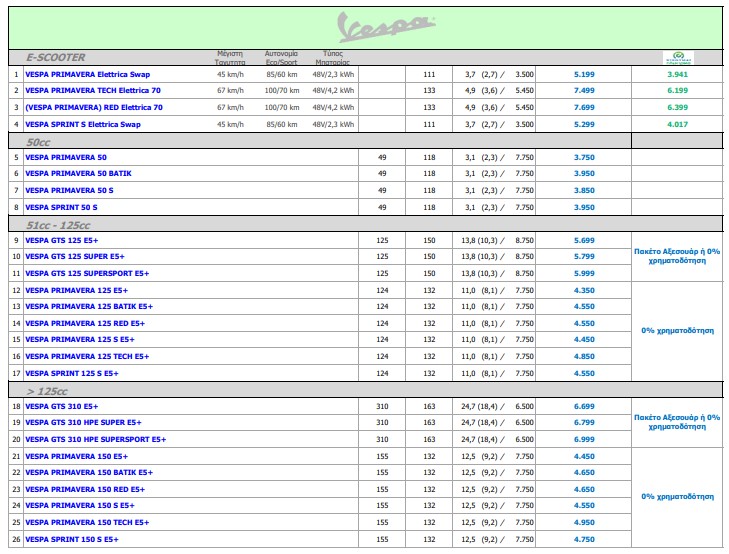
Task: Click VESPA PRIMAVERA 50 model name
Action: tap(66, 158)
